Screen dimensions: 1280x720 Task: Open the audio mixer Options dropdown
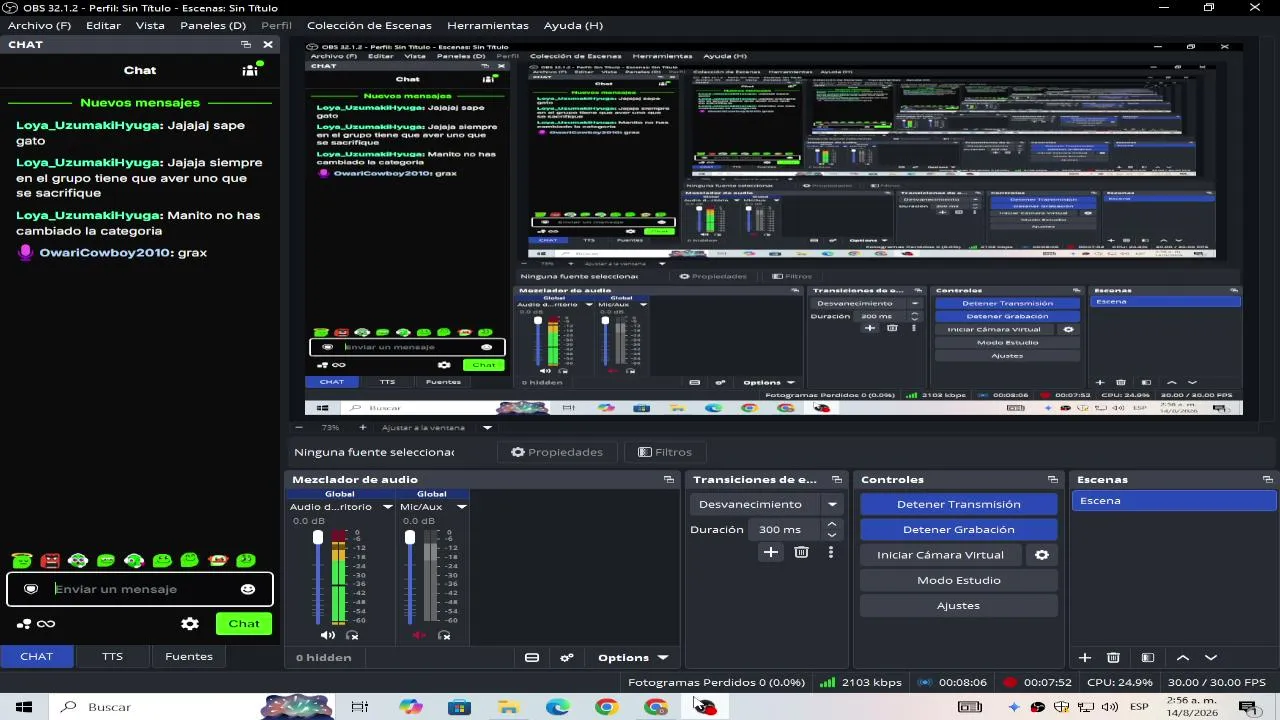click(632, 657)
